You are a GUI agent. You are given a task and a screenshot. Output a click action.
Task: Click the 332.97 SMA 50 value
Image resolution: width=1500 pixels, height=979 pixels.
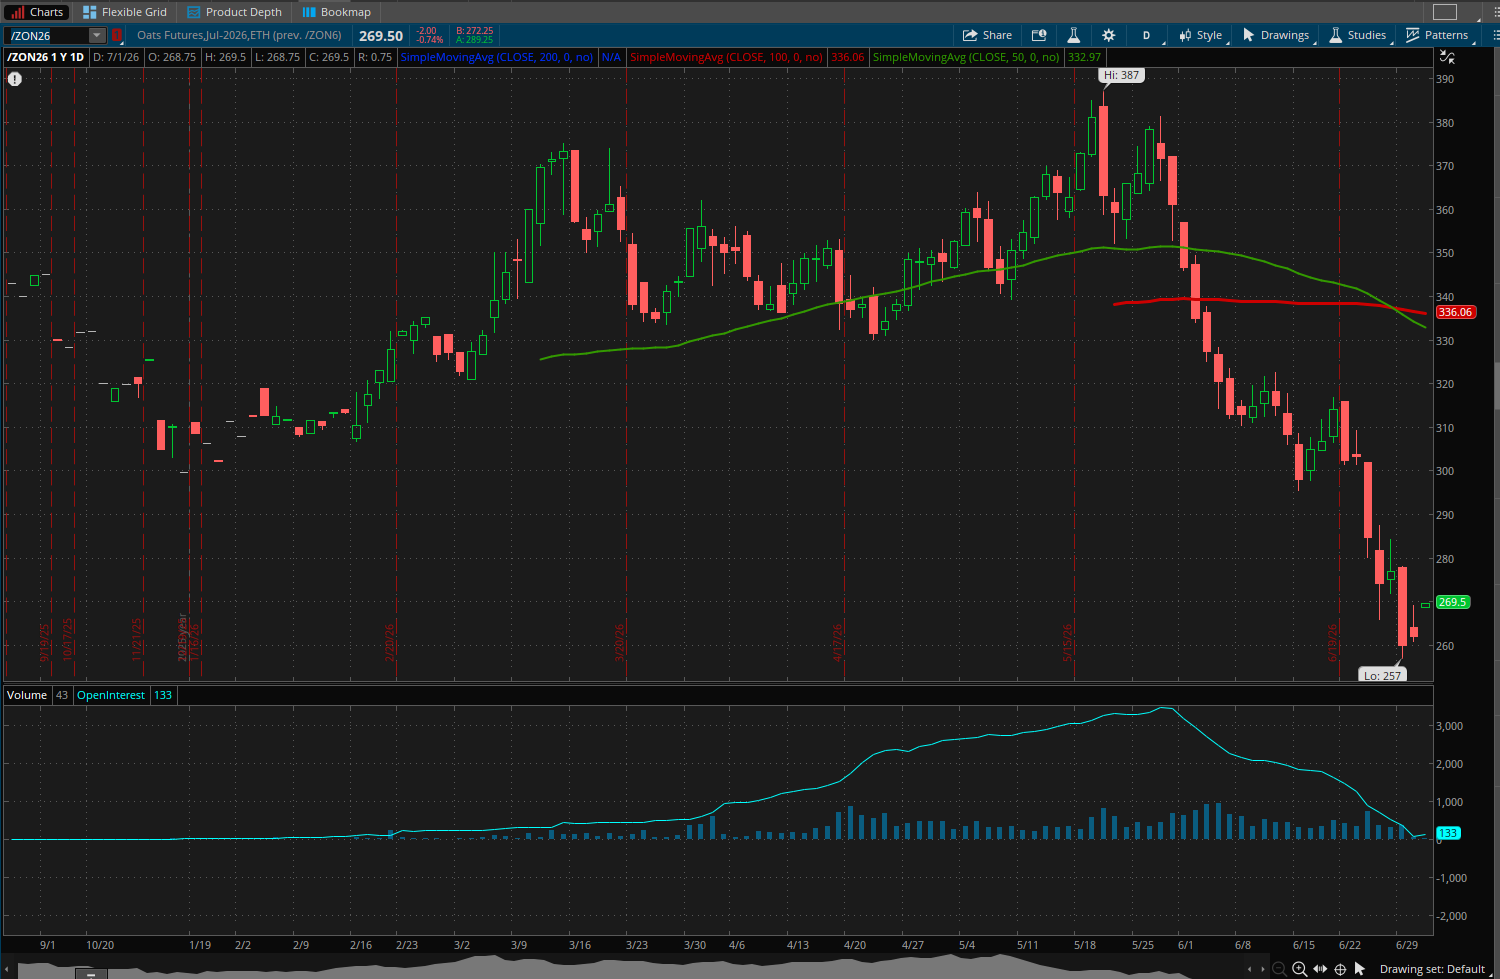point(1084,57)
